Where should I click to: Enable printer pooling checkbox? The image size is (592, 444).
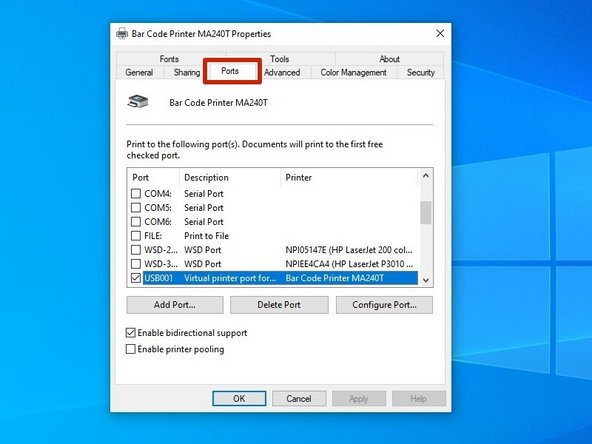[x=130, y=349]
